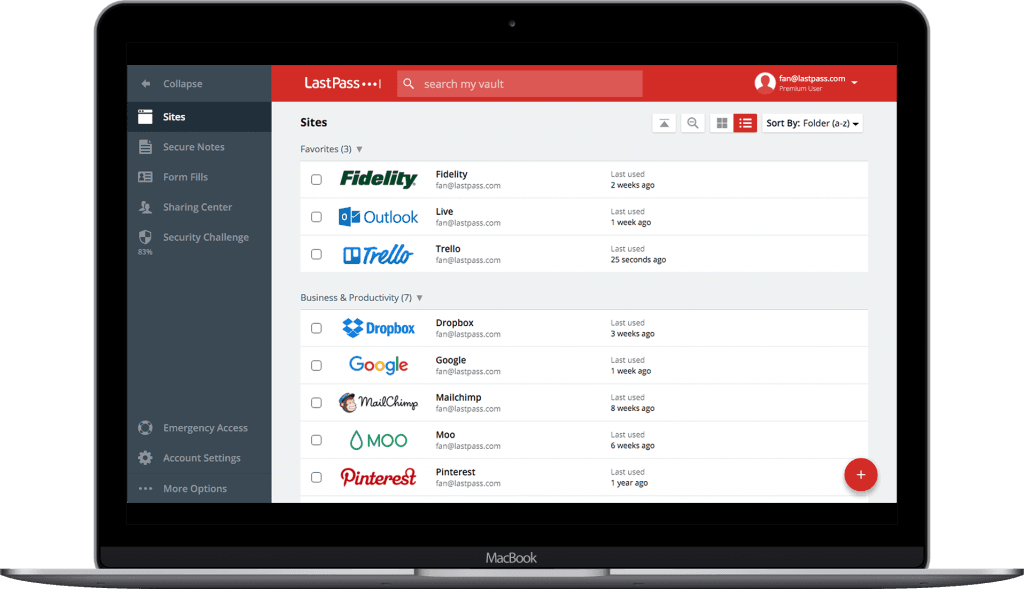Collapse the left sidebar
Image resolution: width=1024 pixels, height=589 pixels.
click(x=182, y=84)
